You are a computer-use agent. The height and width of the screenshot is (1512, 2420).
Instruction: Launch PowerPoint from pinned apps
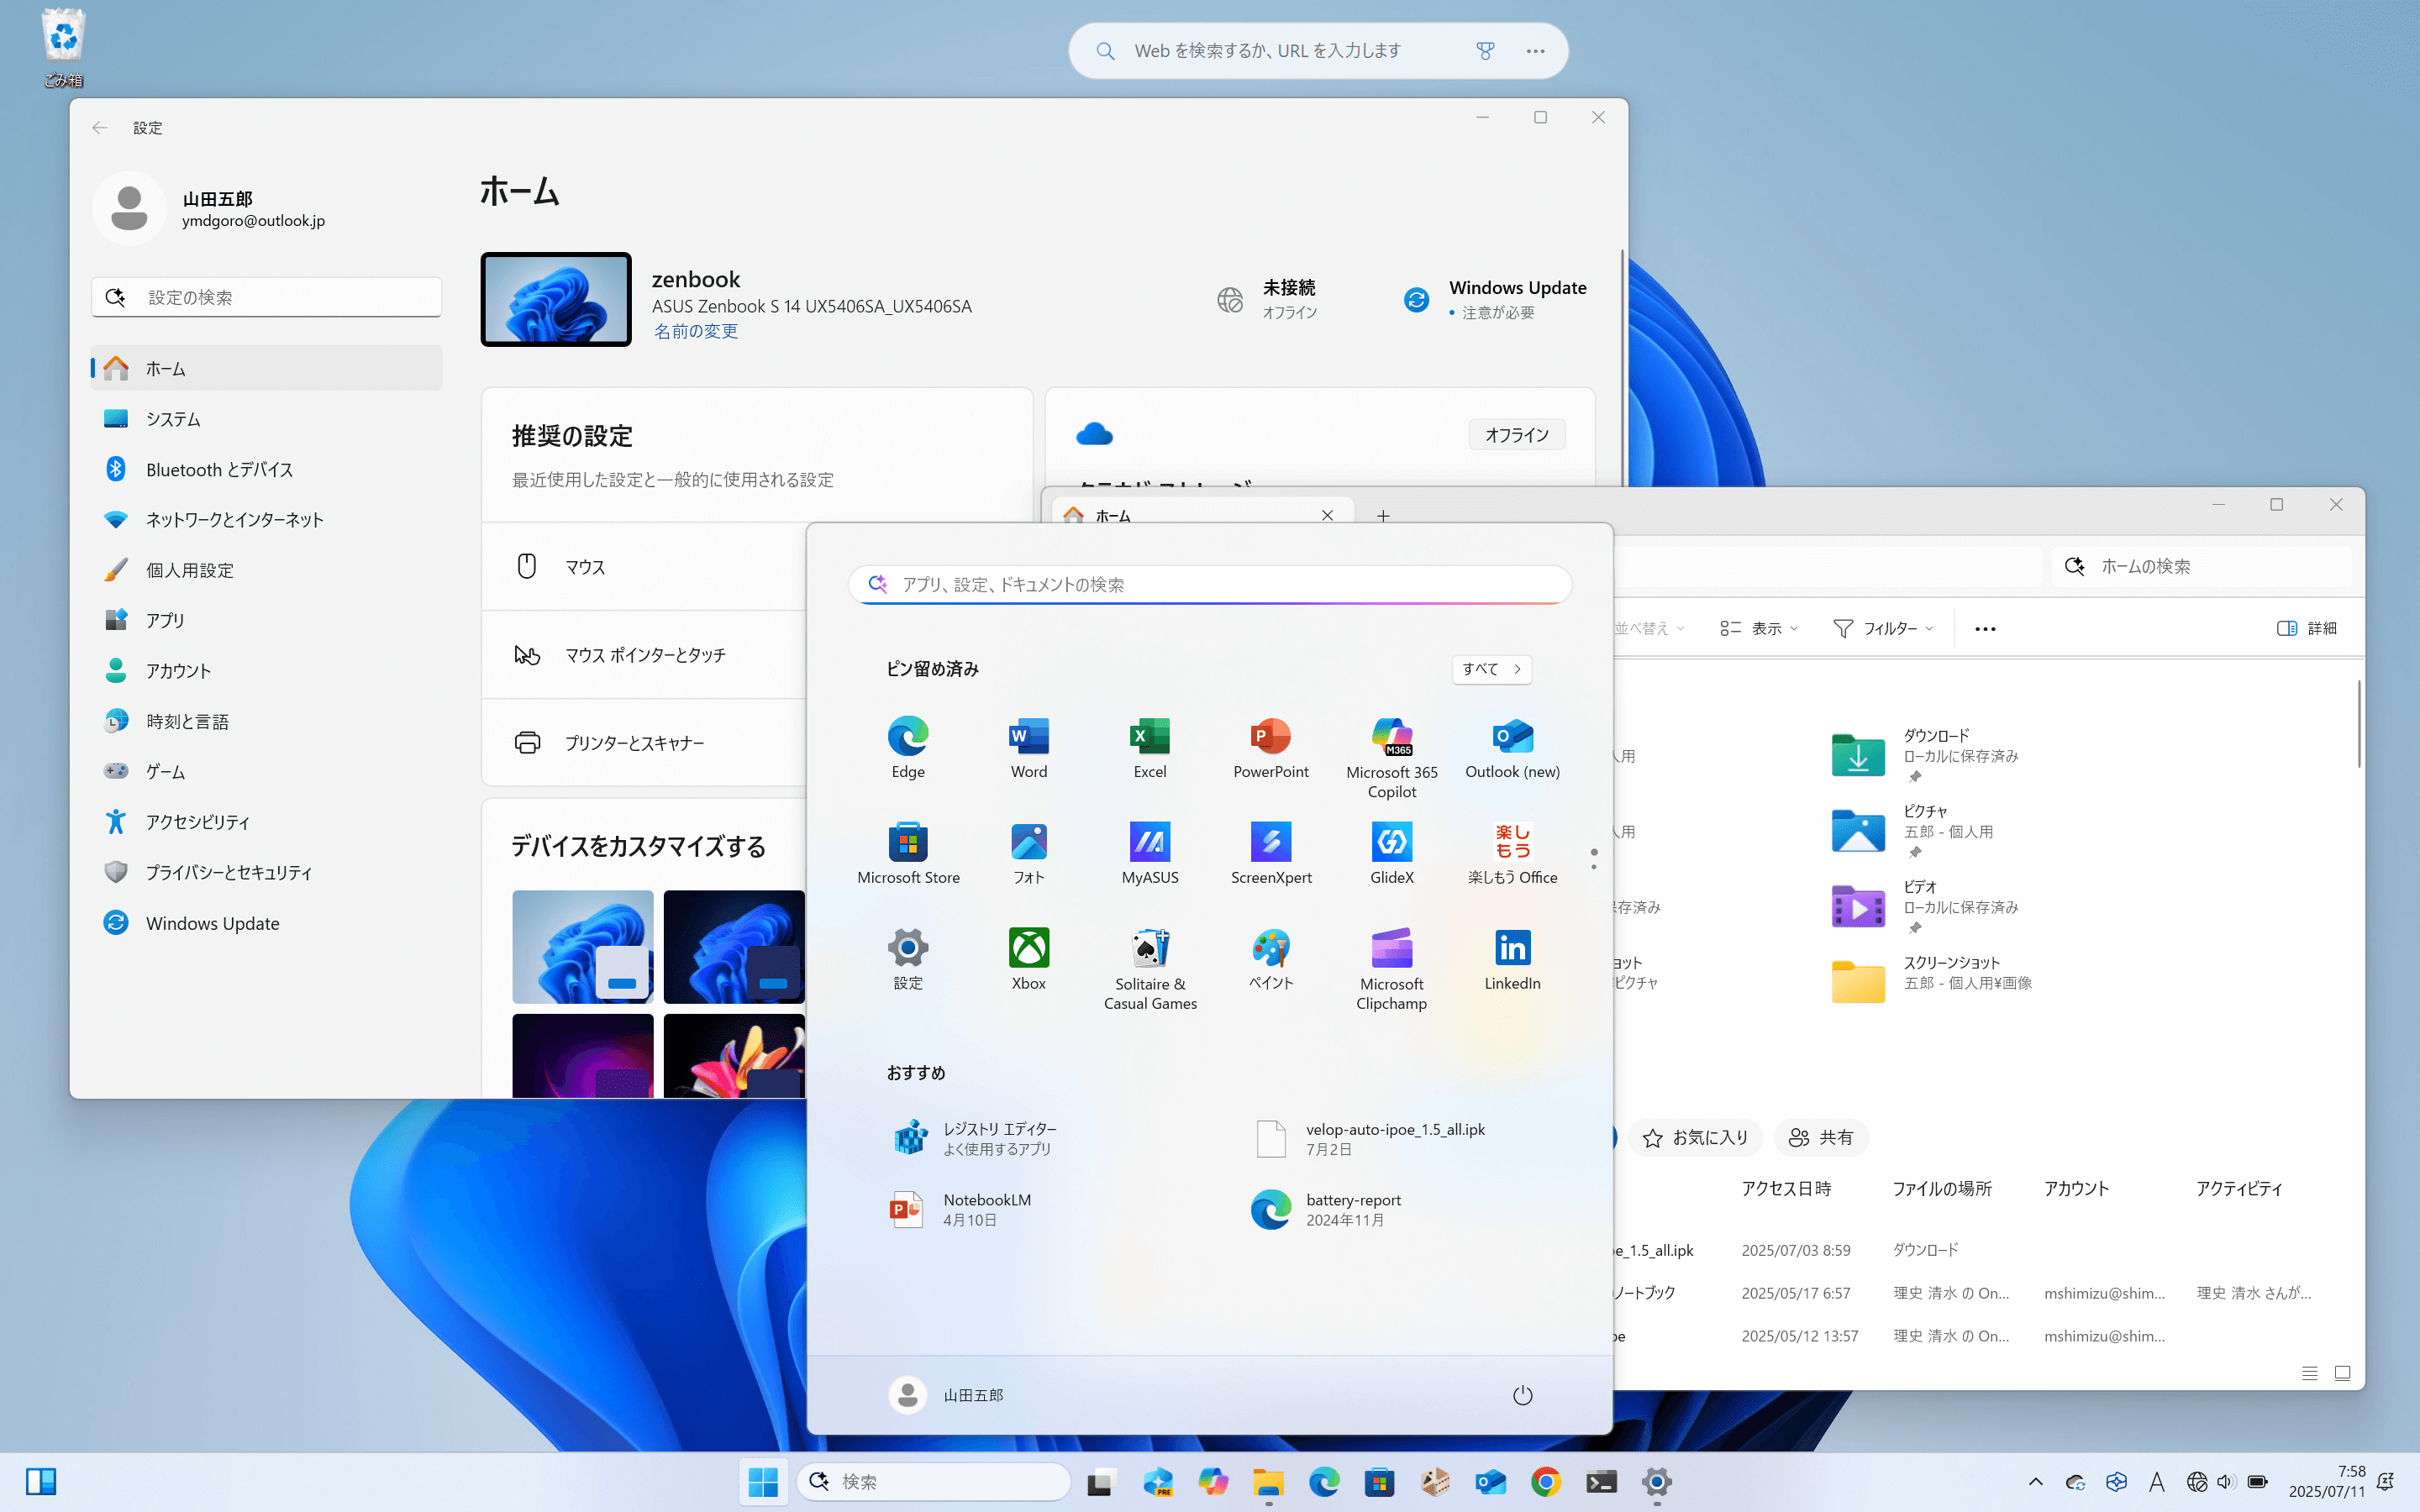[x=1271, y=747]
